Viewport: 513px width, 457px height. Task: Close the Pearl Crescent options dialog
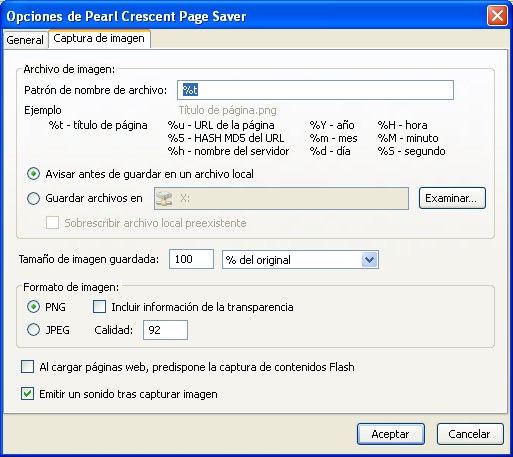(497, 16)
